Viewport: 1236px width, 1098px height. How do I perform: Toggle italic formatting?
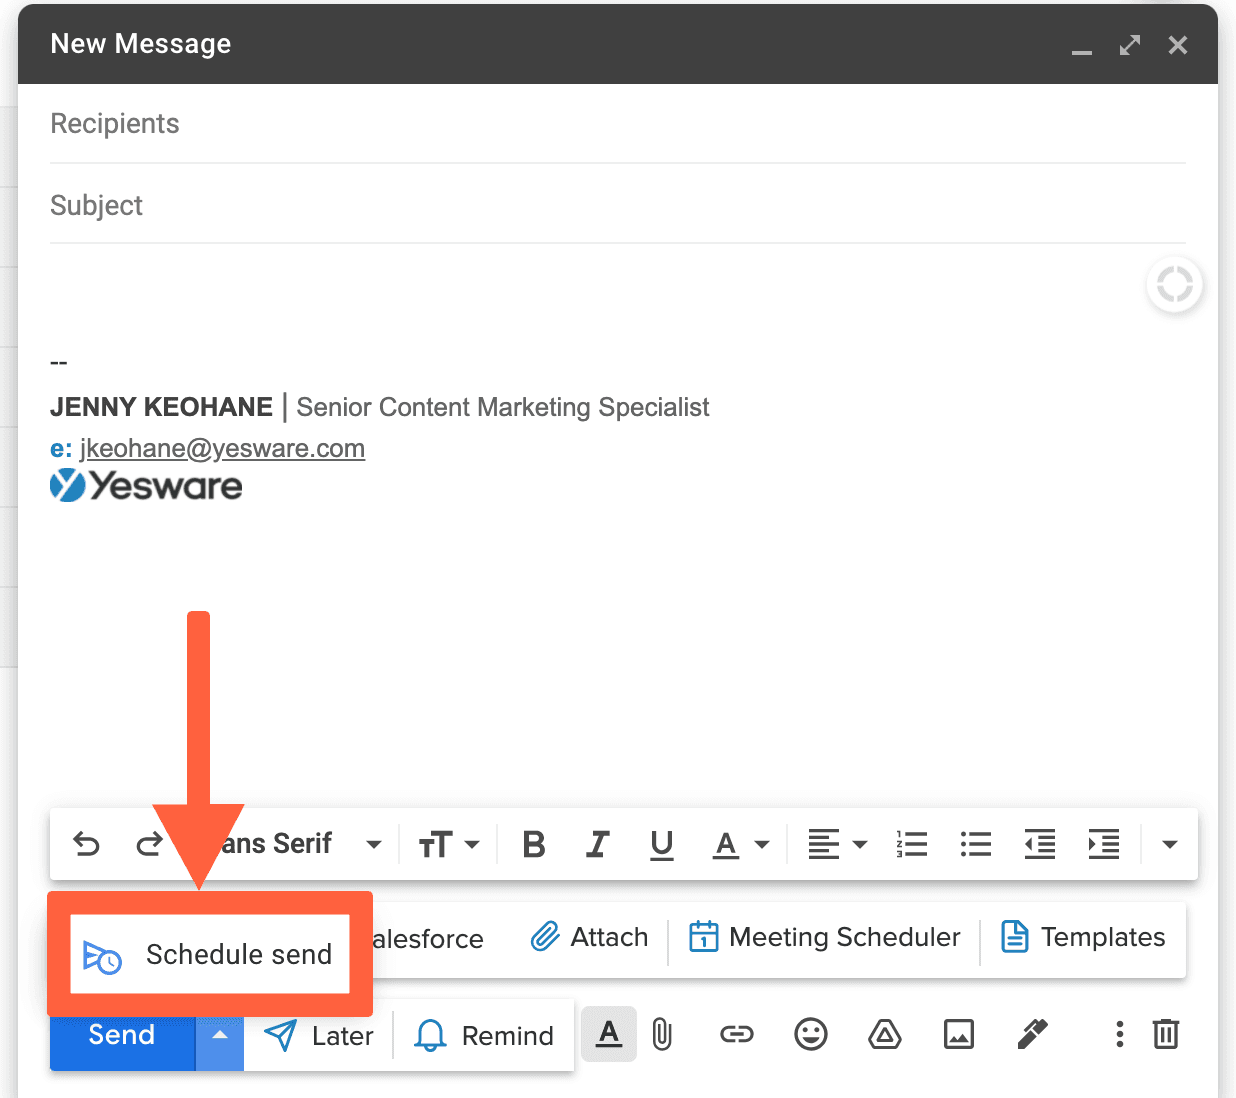pos(597,844)
